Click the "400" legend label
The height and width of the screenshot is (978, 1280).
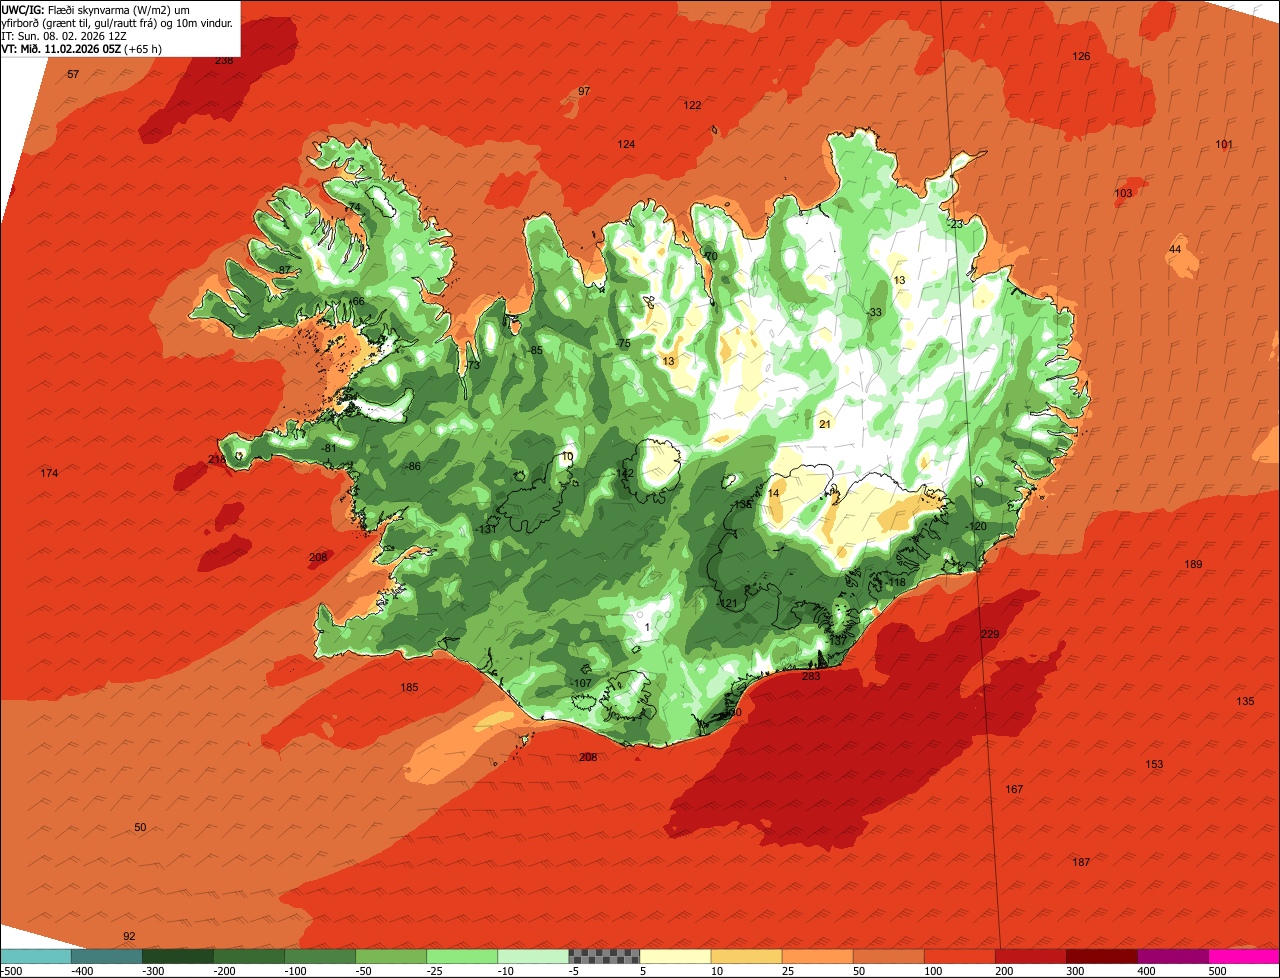[1148, 971]
